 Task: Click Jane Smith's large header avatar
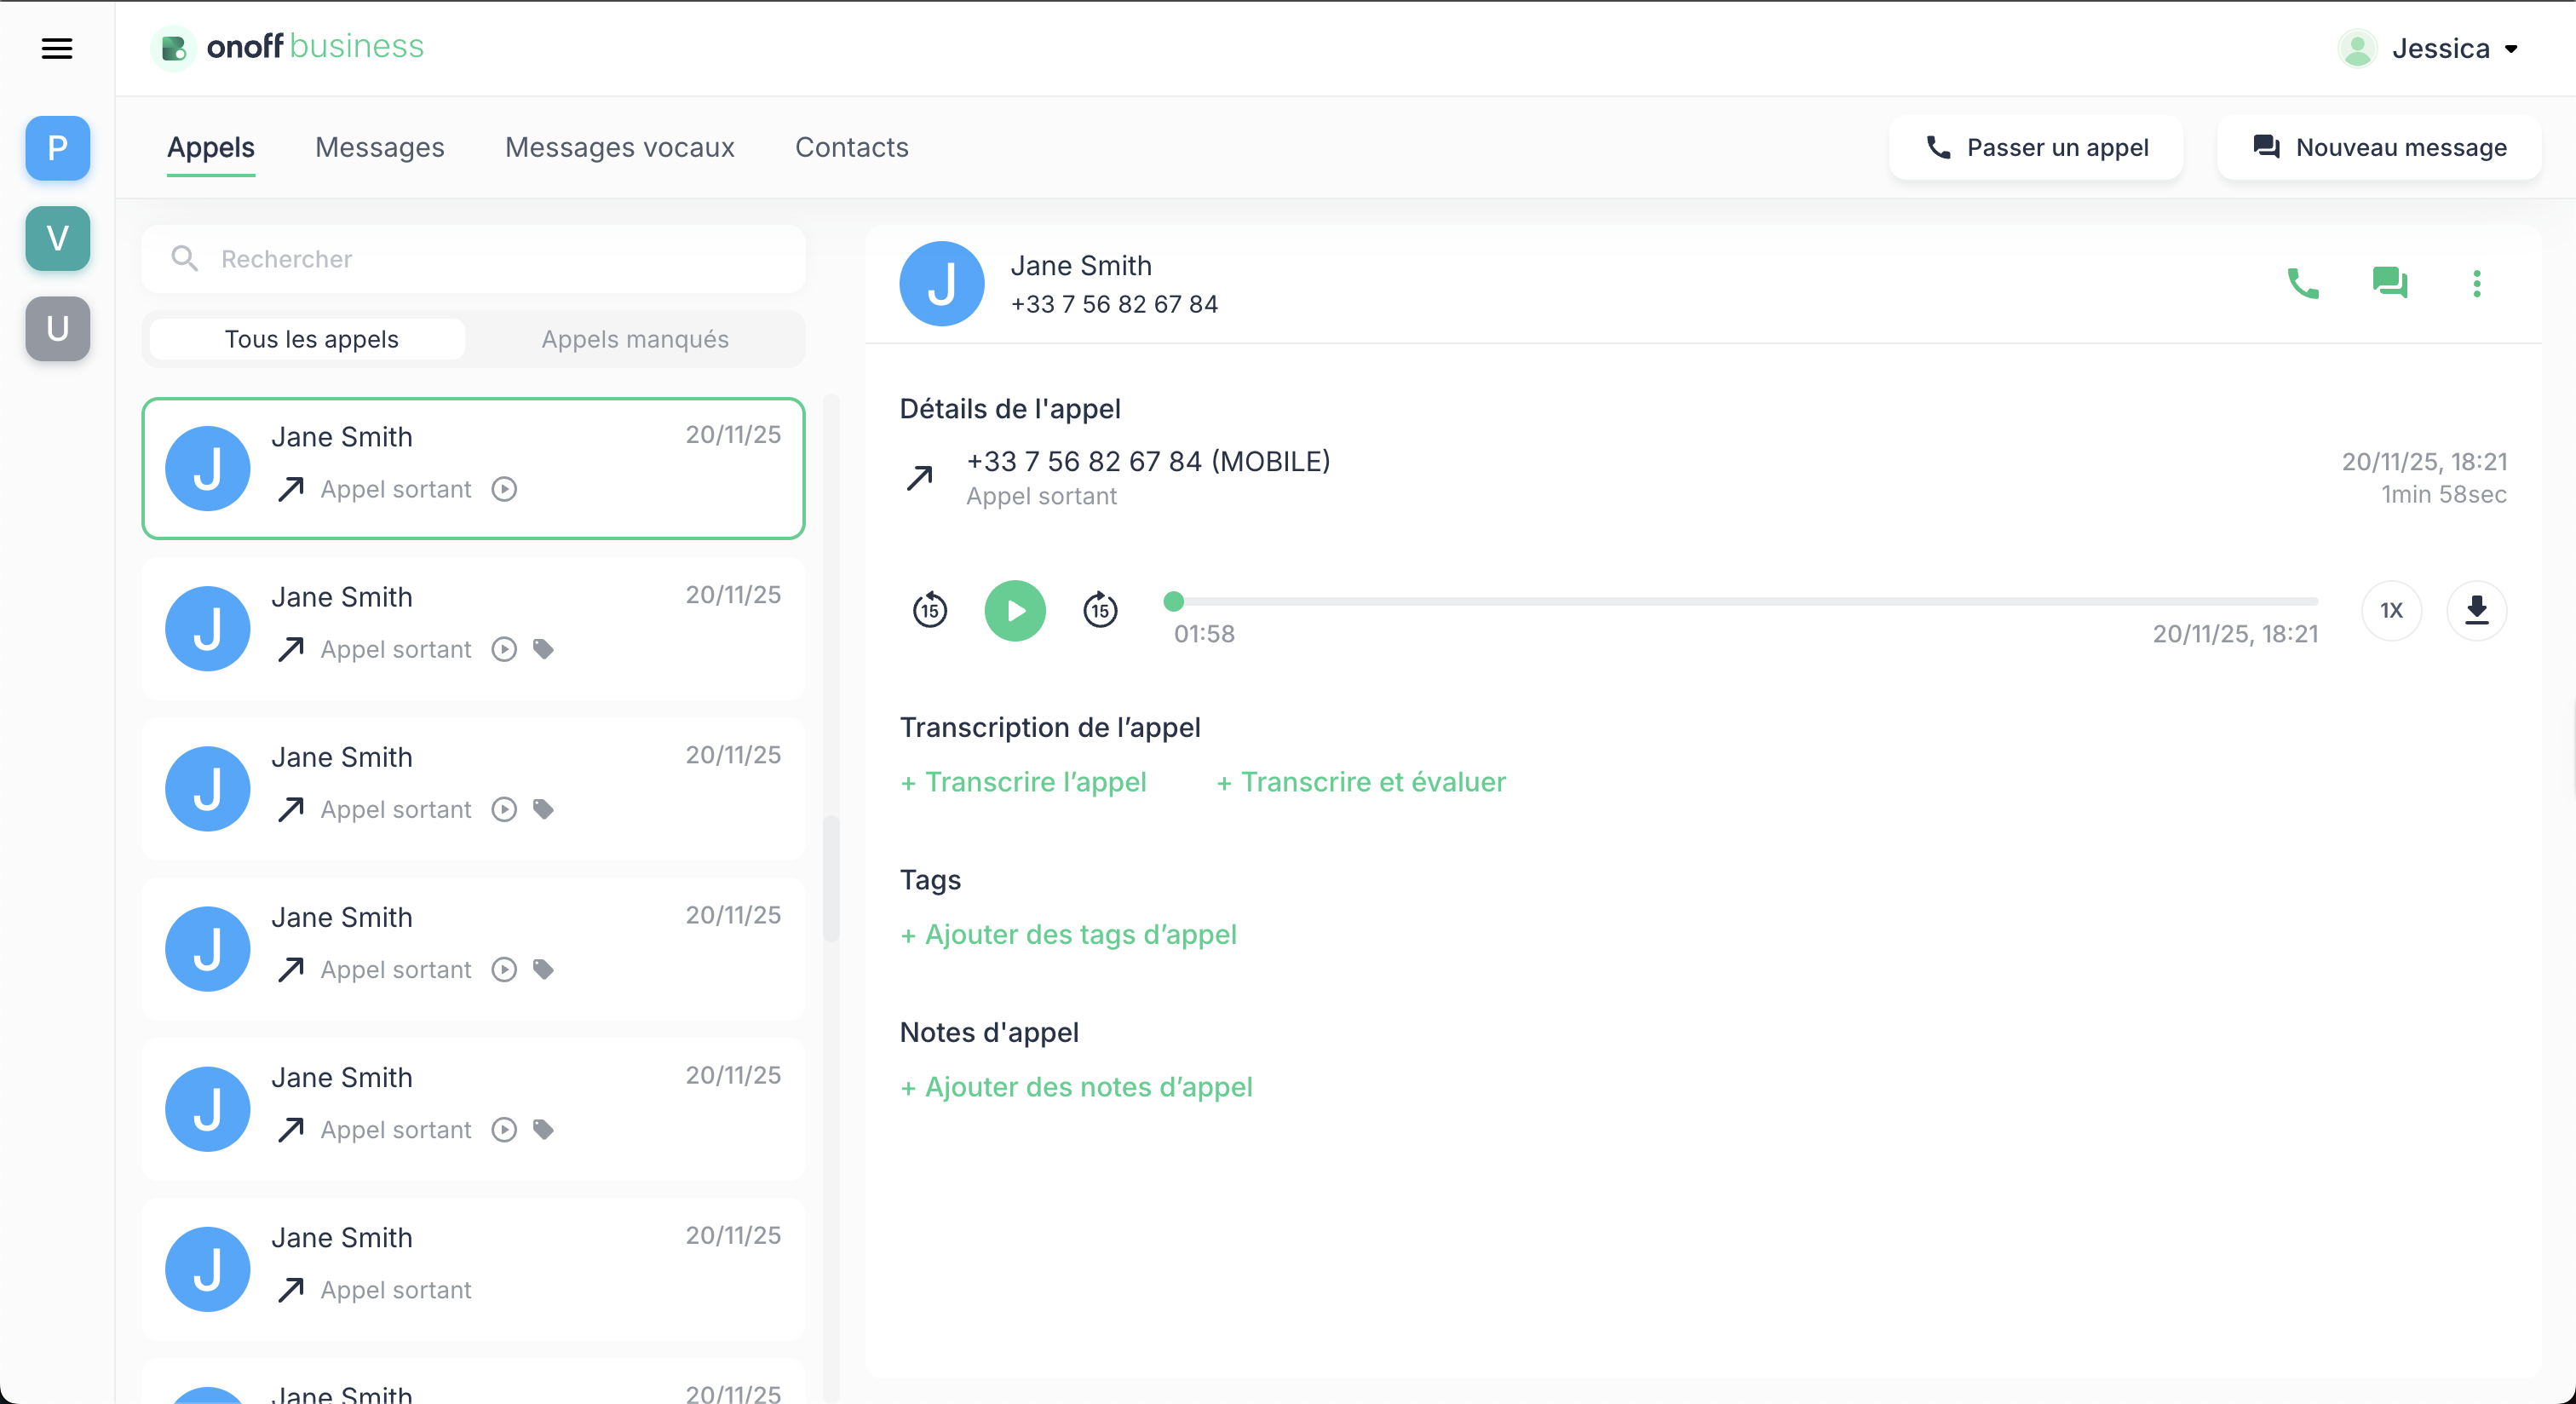point(941,284)
